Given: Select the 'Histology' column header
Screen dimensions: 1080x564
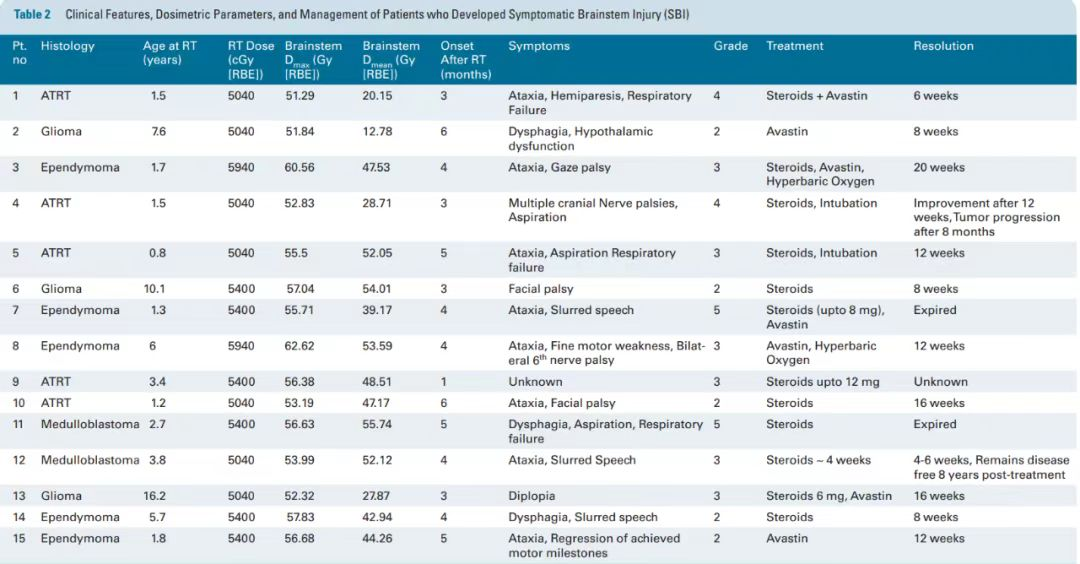Looking at the screenshot, I should [68, 46].
